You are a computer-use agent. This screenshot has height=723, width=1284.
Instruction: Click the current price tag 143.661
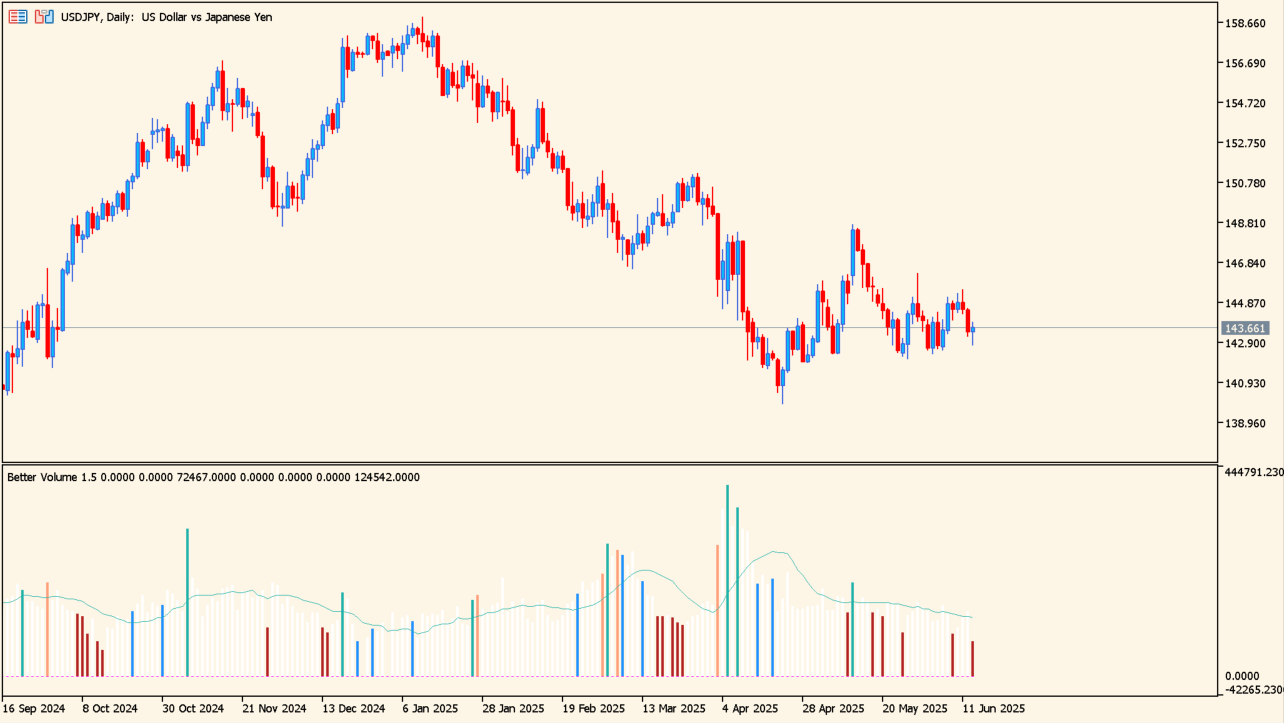pyautogui.click(x=1245, y=328)
